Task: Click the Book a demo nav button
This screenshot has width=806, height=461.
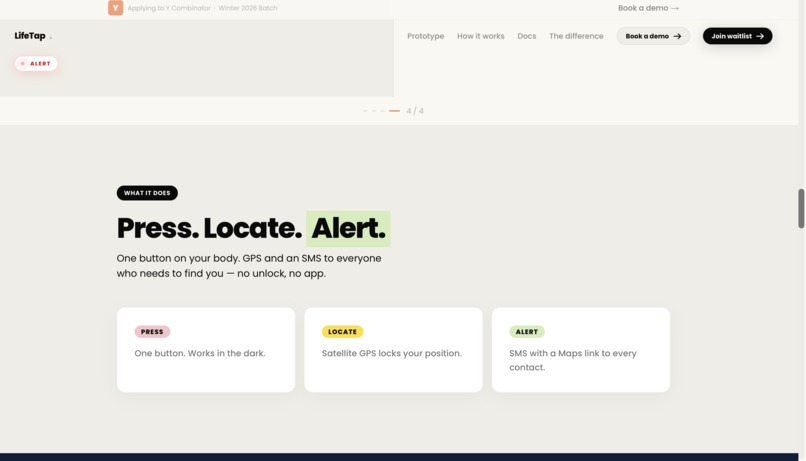Action: point(653,36)
